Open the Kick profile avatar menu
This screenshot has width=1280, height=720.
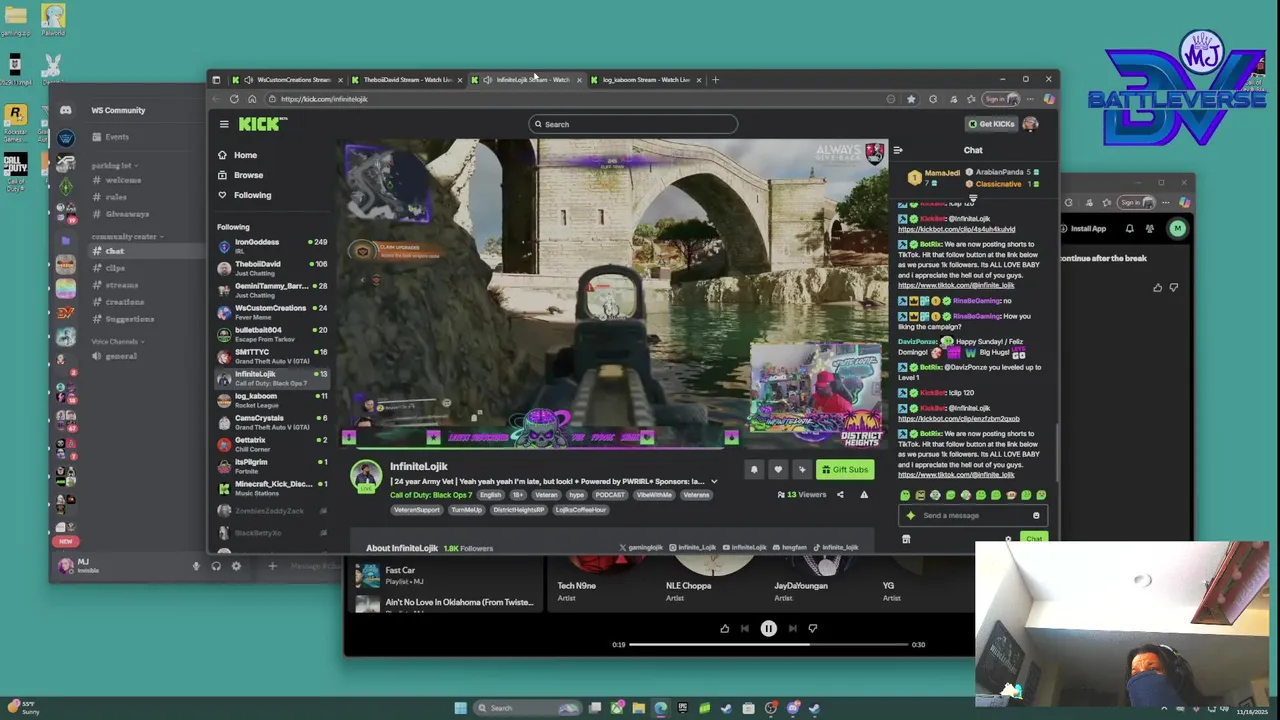pos(1030,124)
